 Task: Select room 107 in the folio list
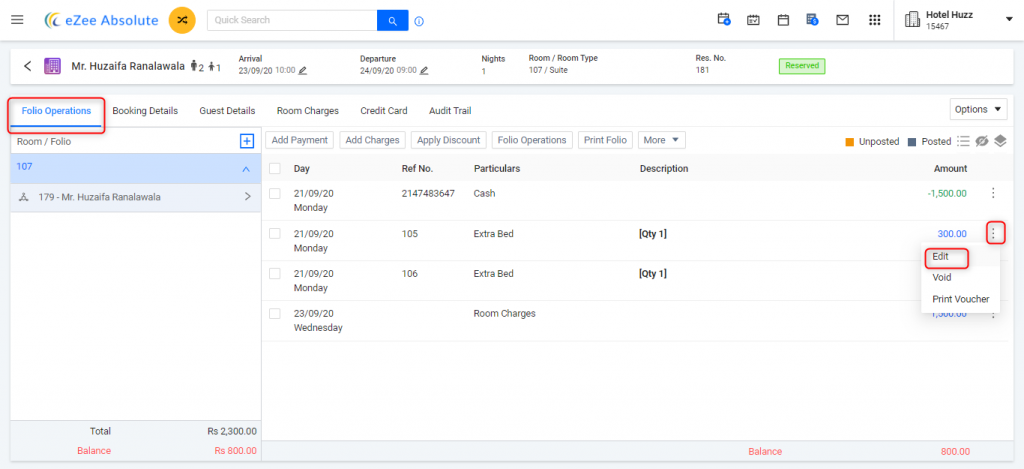coord(135,168)
